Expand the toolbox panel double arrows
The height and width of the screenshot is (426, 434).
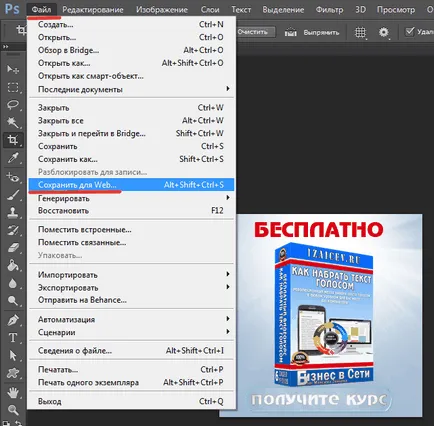[5, 47]
